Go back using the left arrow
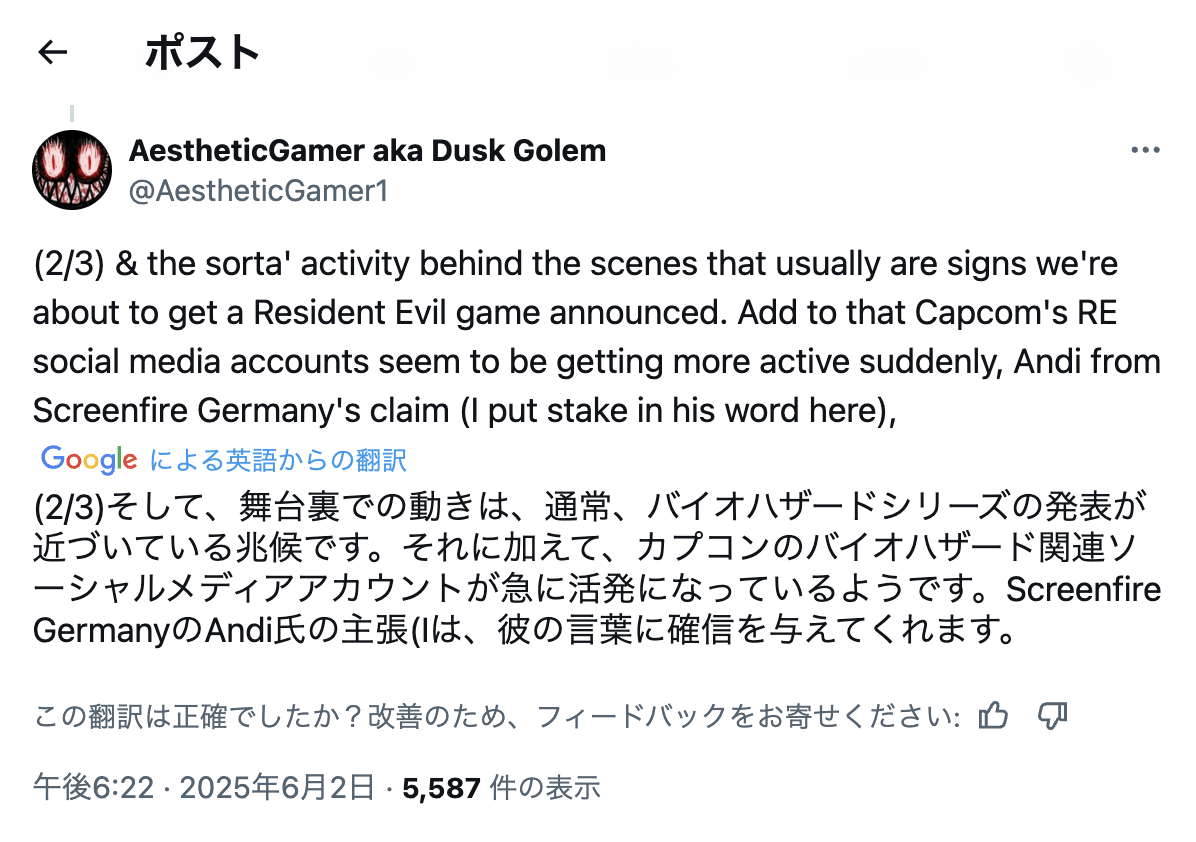This screenshot has width=1196, height=842. click(x=53, y=52)
